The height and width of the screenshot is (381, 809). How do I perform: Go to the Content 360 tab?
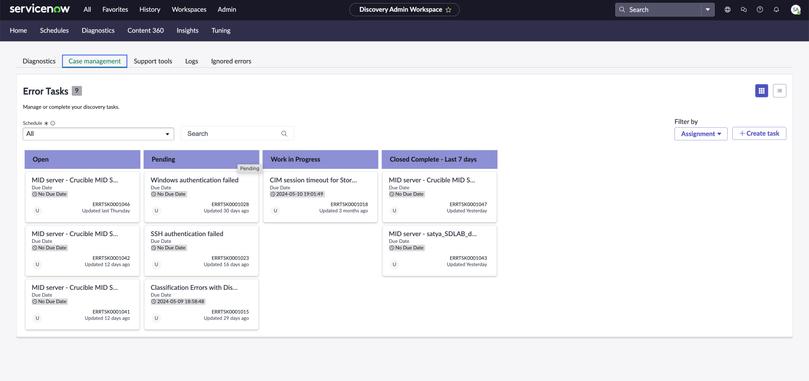tap(145, 30)
